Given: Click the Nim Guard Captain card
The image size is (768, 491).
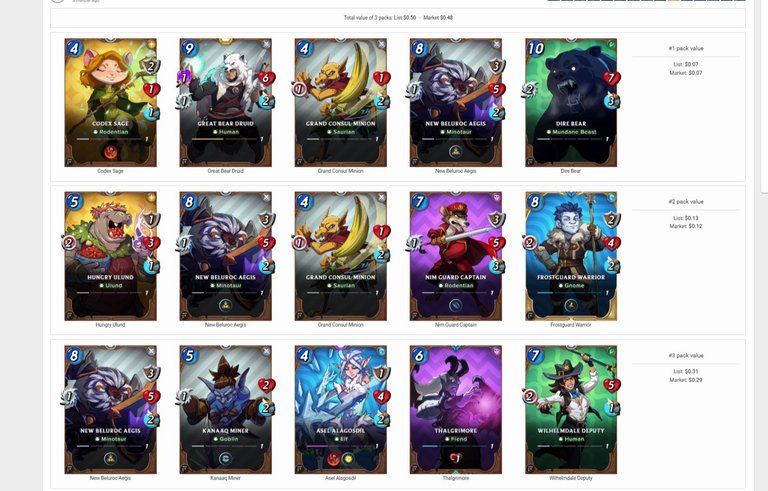Looking at the screenshot, I should coord(456,256).
